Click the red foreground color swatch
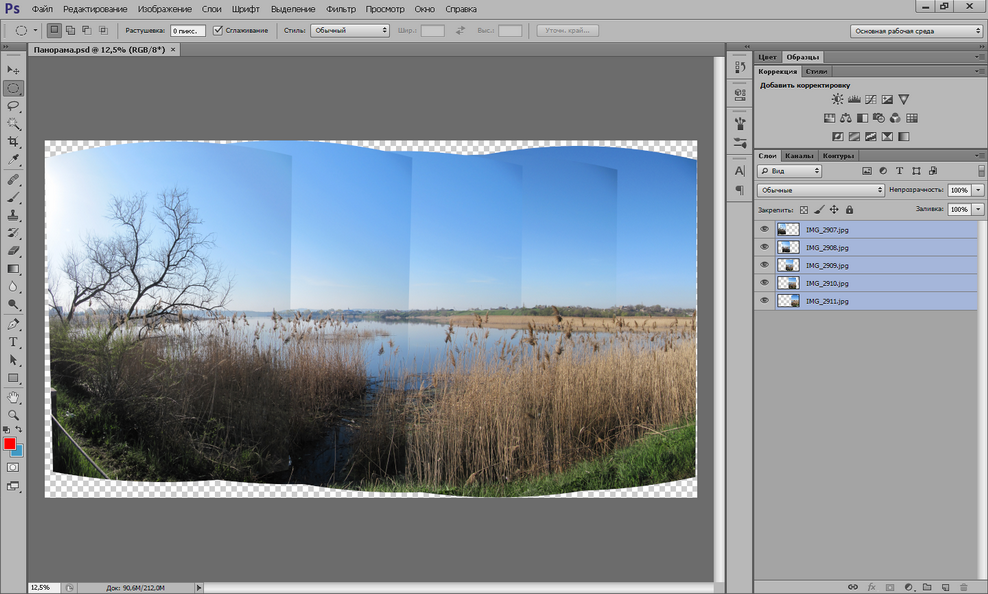The height and width of the screenshot is (594, 988). [9, 443]
